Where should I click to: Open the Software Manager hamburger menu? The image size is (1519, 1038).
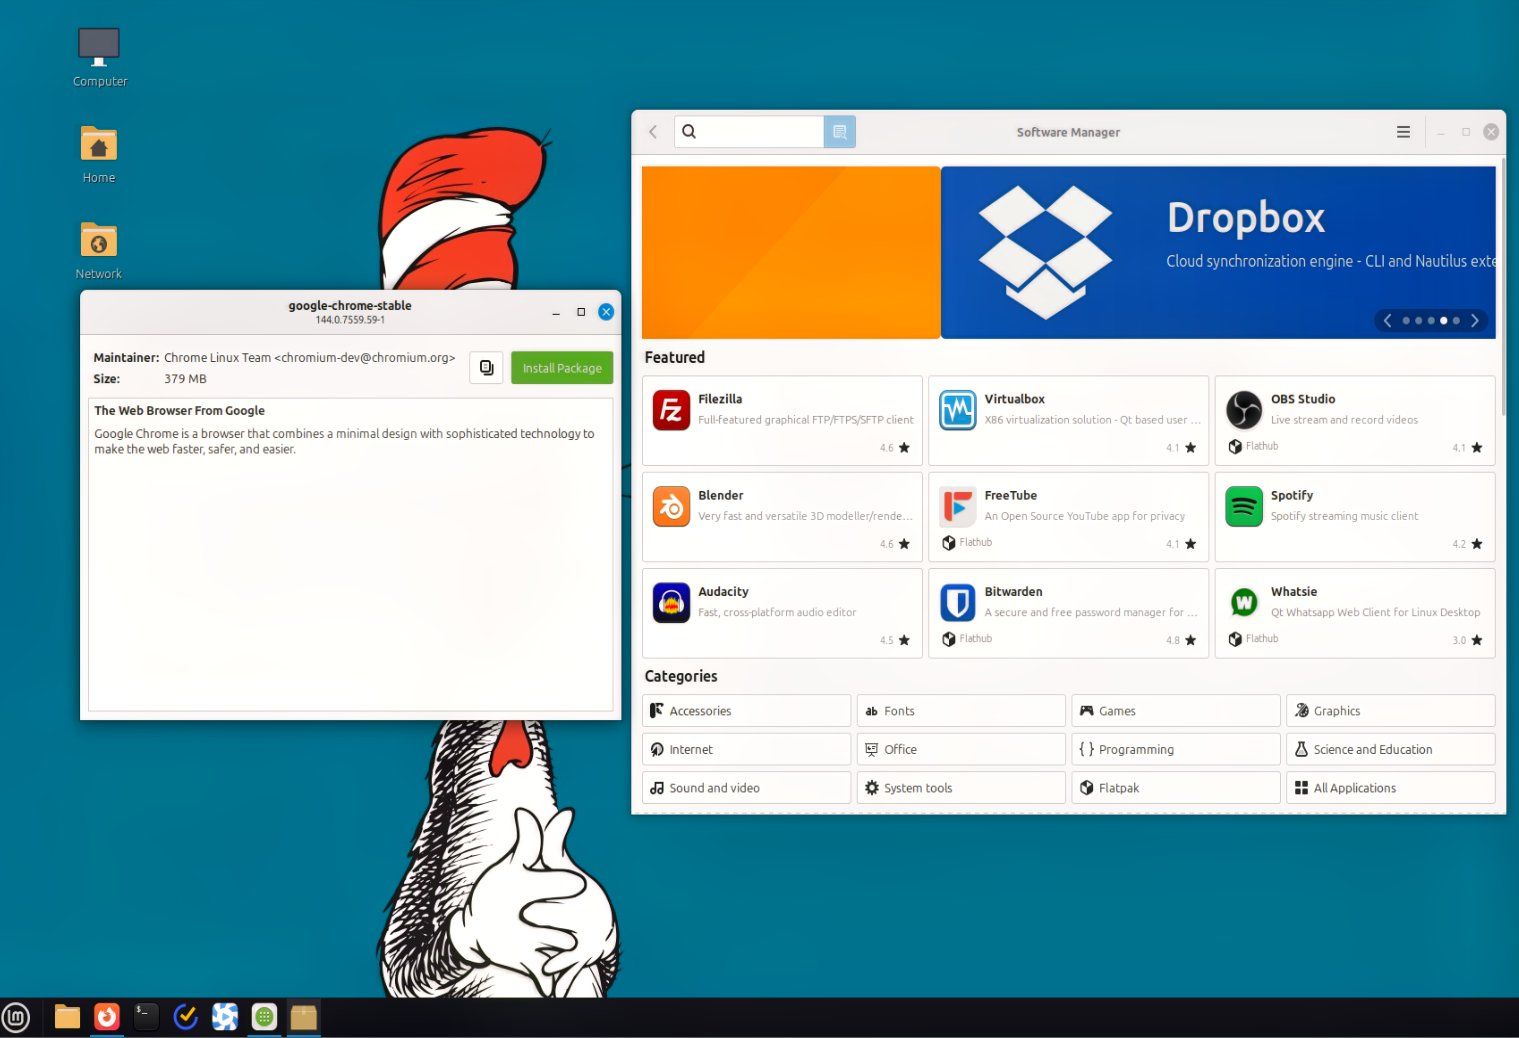(1403, 131)
